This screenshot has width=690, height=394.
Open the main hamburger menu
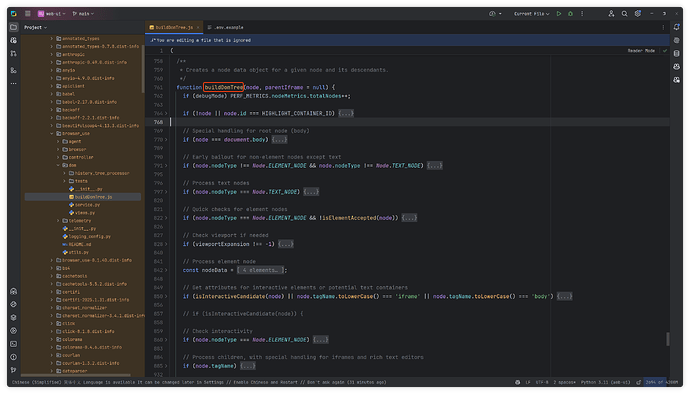28,14
